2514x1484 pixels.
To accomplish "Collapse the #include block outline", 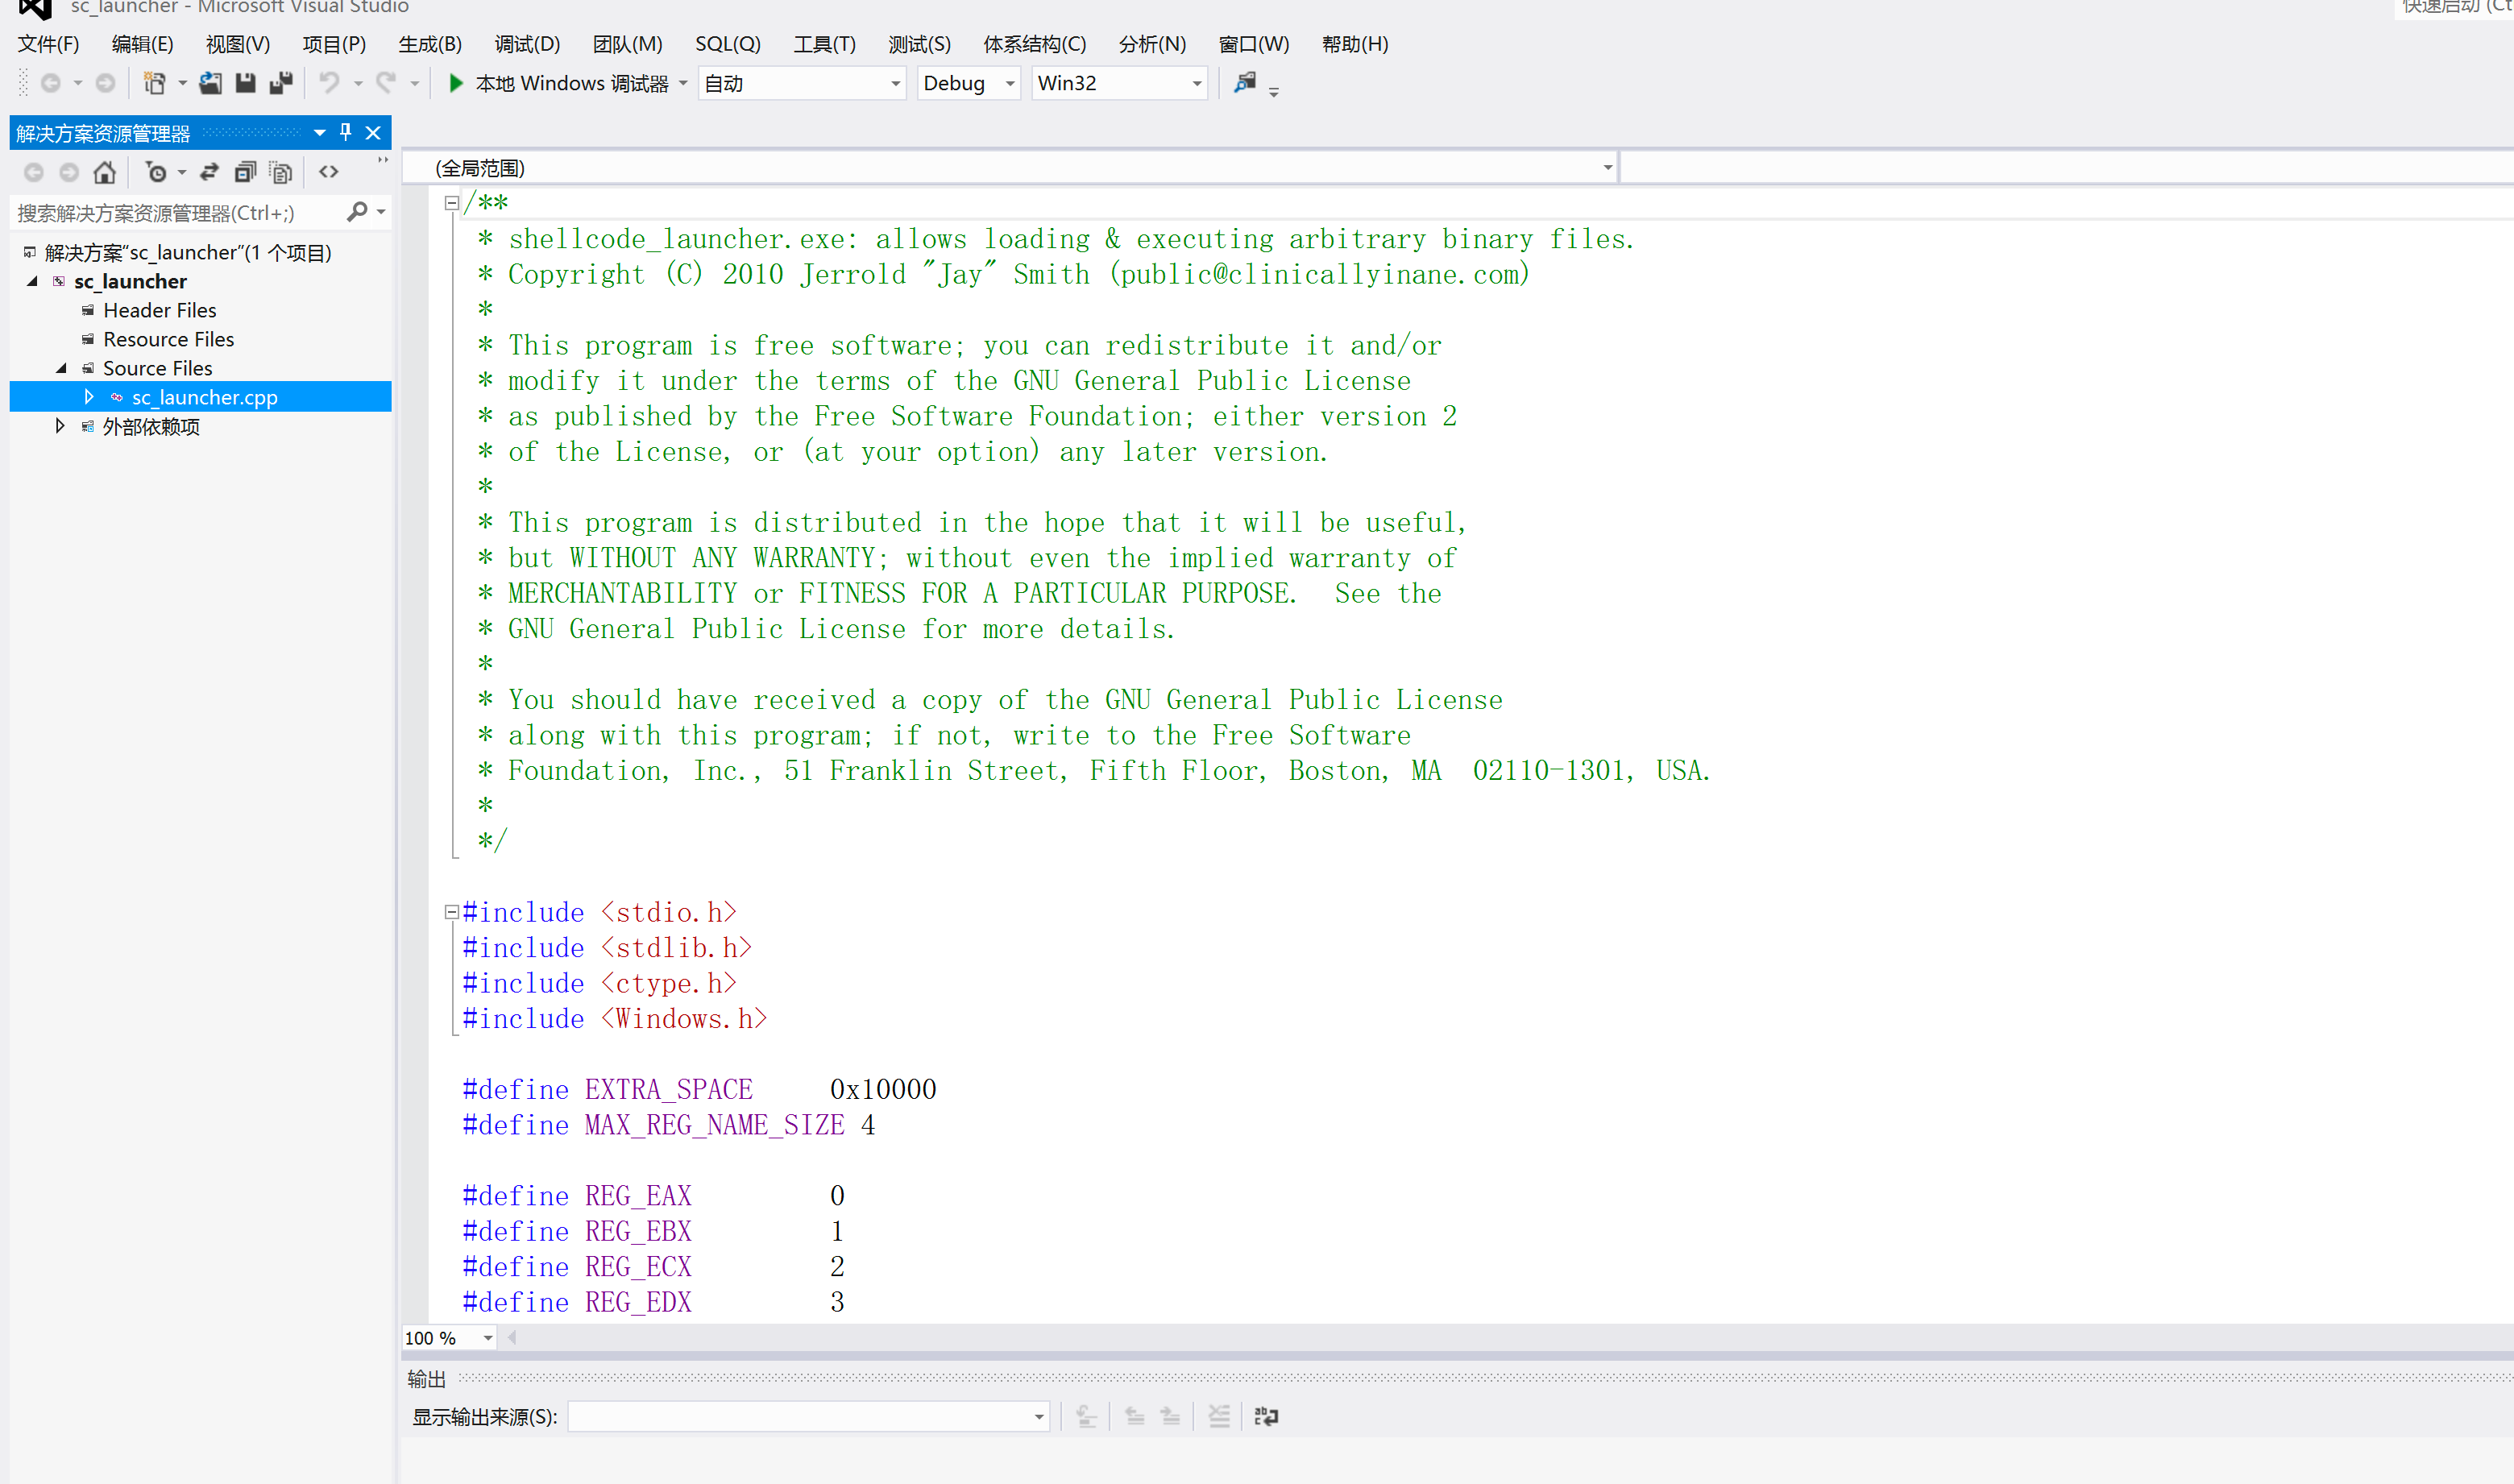I will point(452,912).
